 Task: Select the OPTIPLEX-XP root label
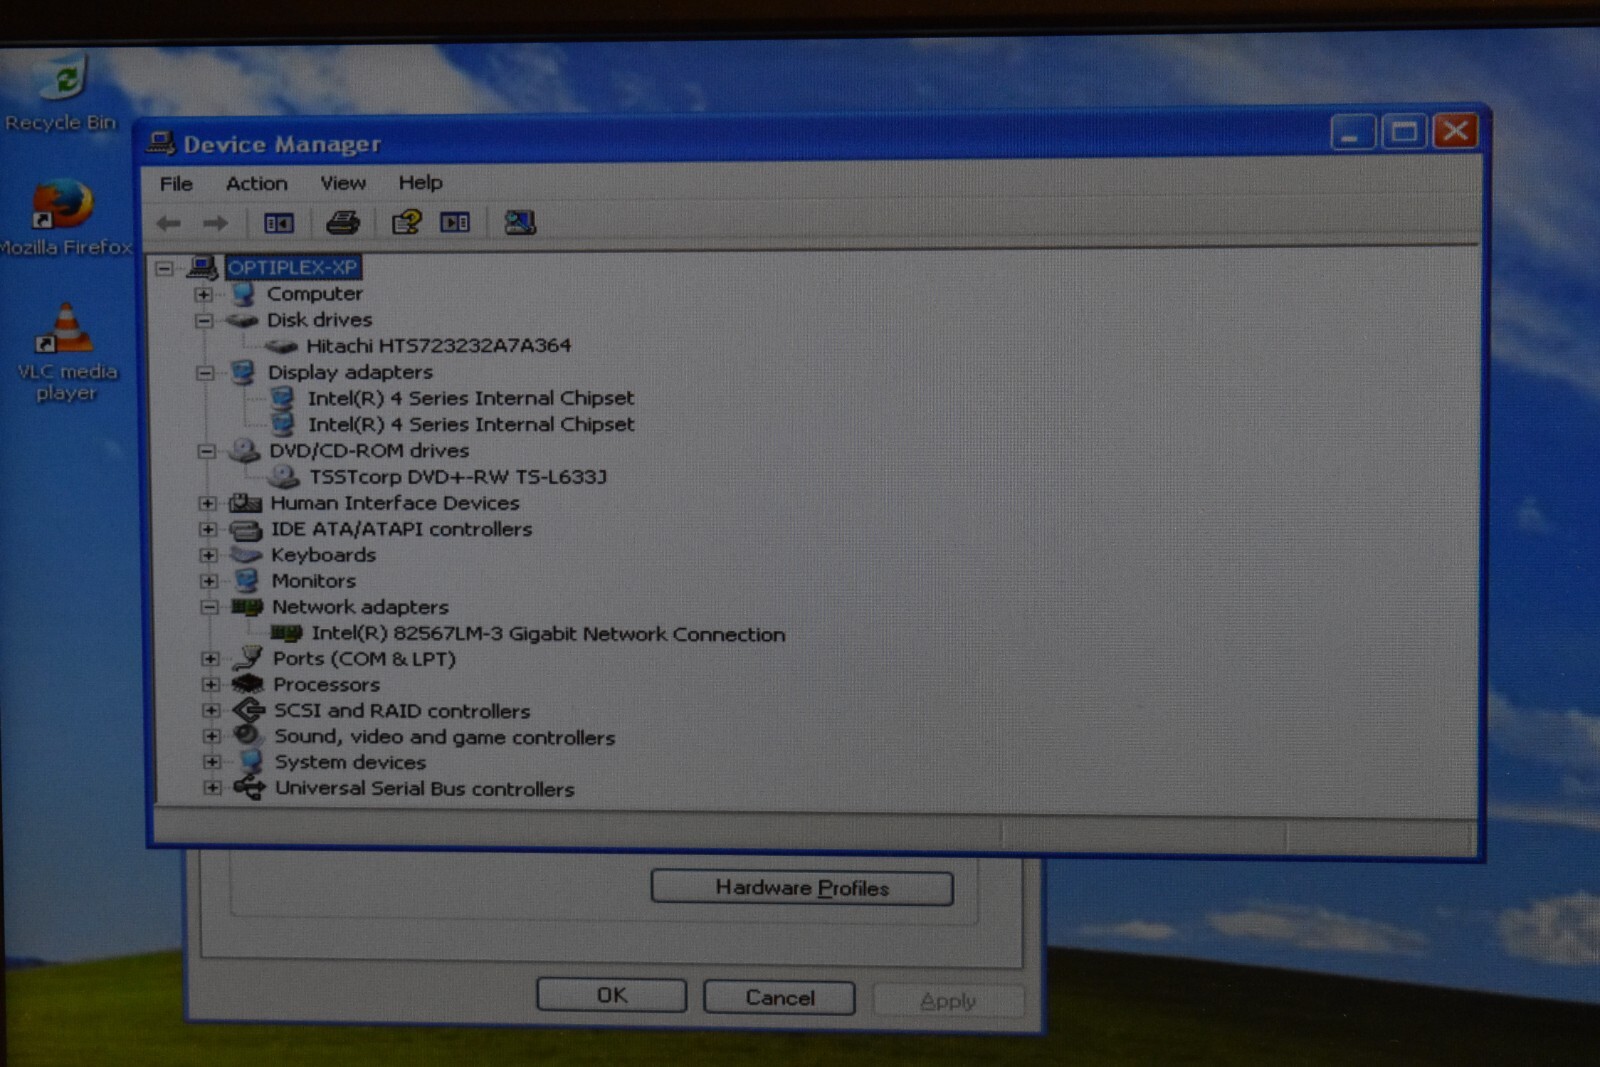(292, 268)
